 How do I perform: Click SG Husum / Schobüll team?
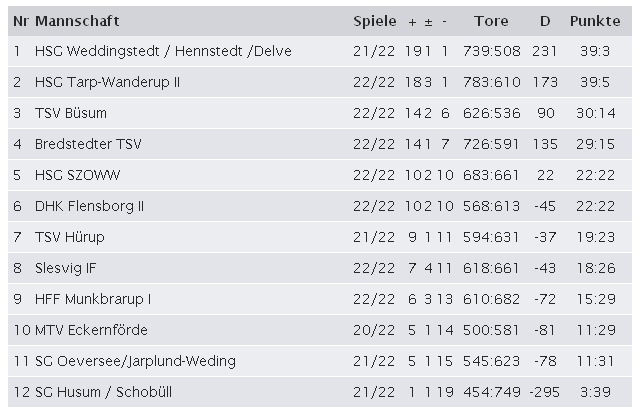pyautogui.click(x=103, y=392)
